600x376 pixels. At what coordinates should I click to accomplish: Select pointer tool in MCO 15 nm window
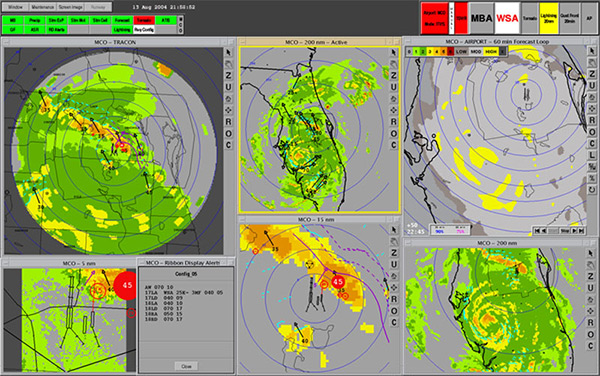393,230
